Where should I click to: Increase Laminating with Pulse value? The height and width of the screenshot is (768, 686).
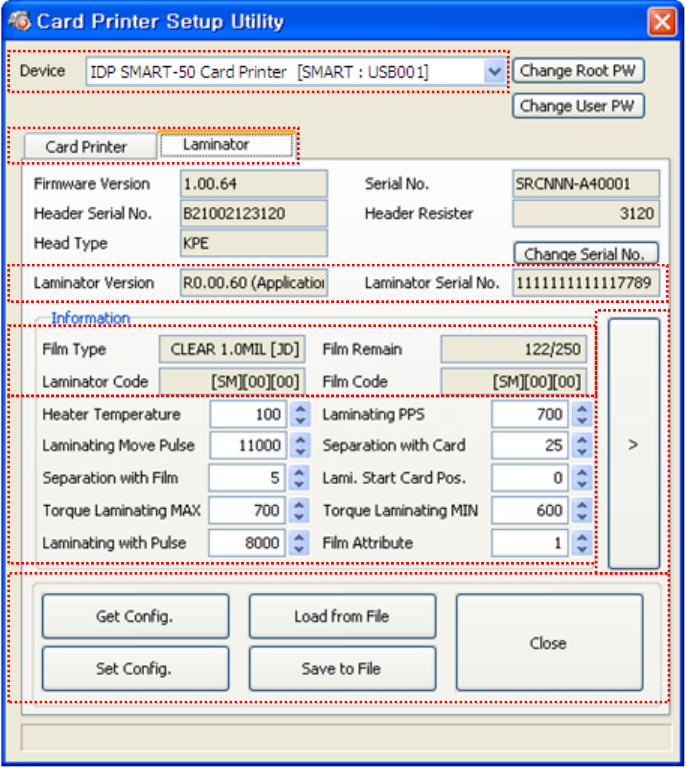299,536
